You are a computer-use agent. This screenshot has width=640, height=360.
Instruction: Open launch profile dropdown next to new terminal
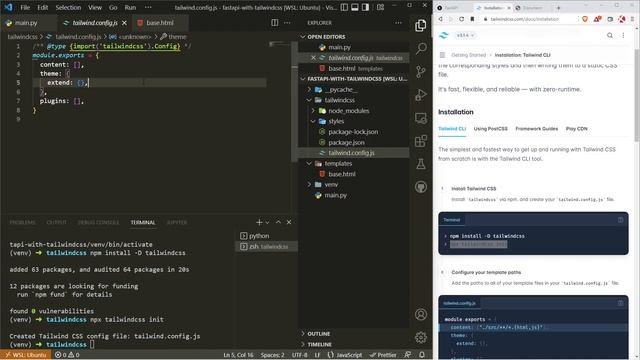(x=267, y=222)
